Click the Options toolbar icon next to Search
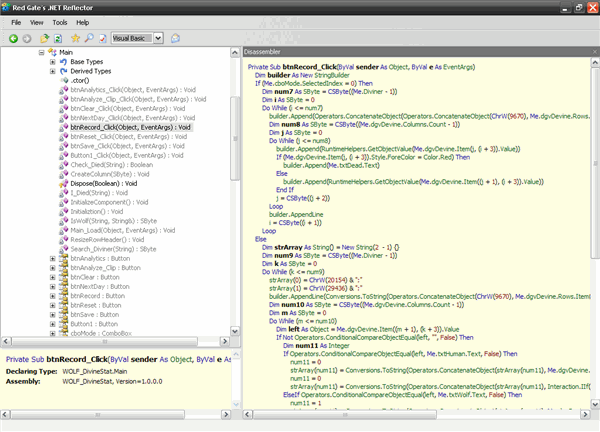This screenshot has height=432, width=600. (103, 38)
